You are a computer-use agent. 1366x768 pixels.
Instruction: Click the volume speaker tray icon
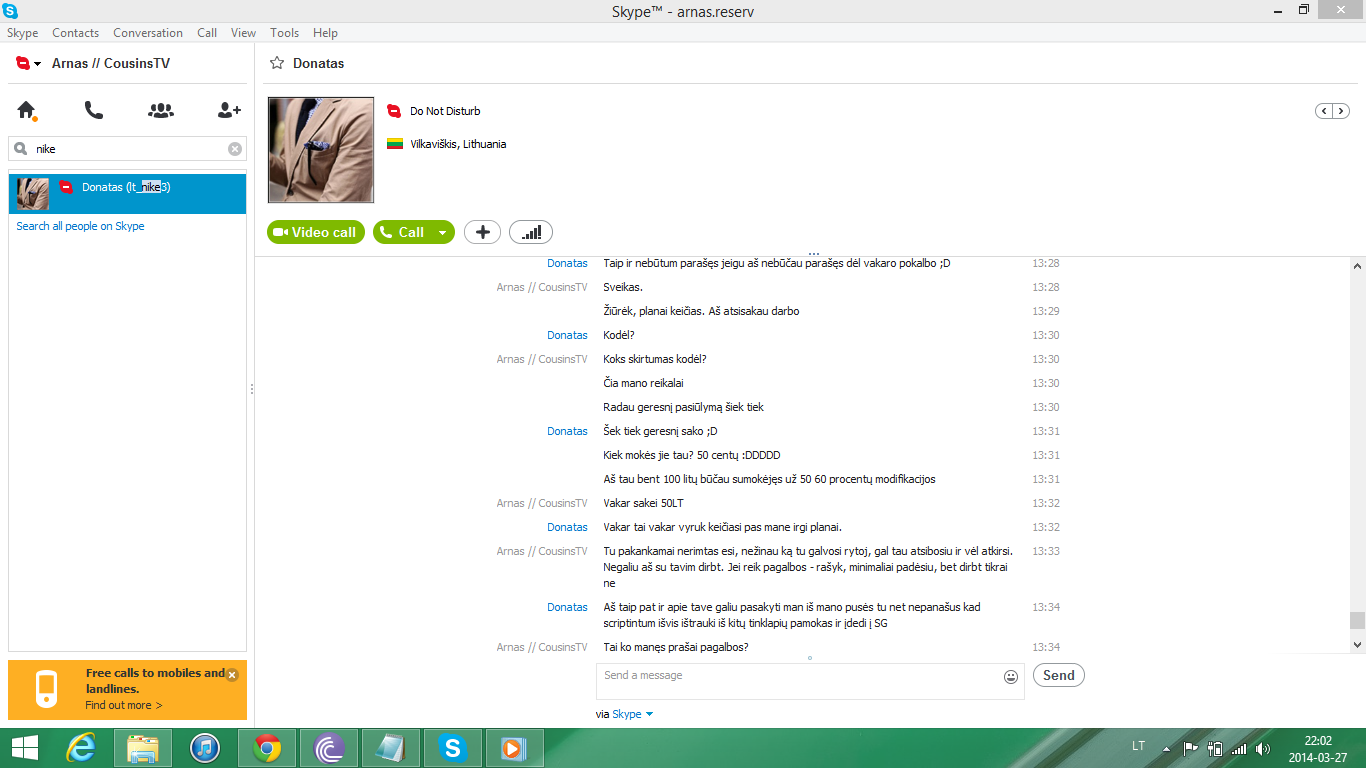click(x=1263, y=748)
